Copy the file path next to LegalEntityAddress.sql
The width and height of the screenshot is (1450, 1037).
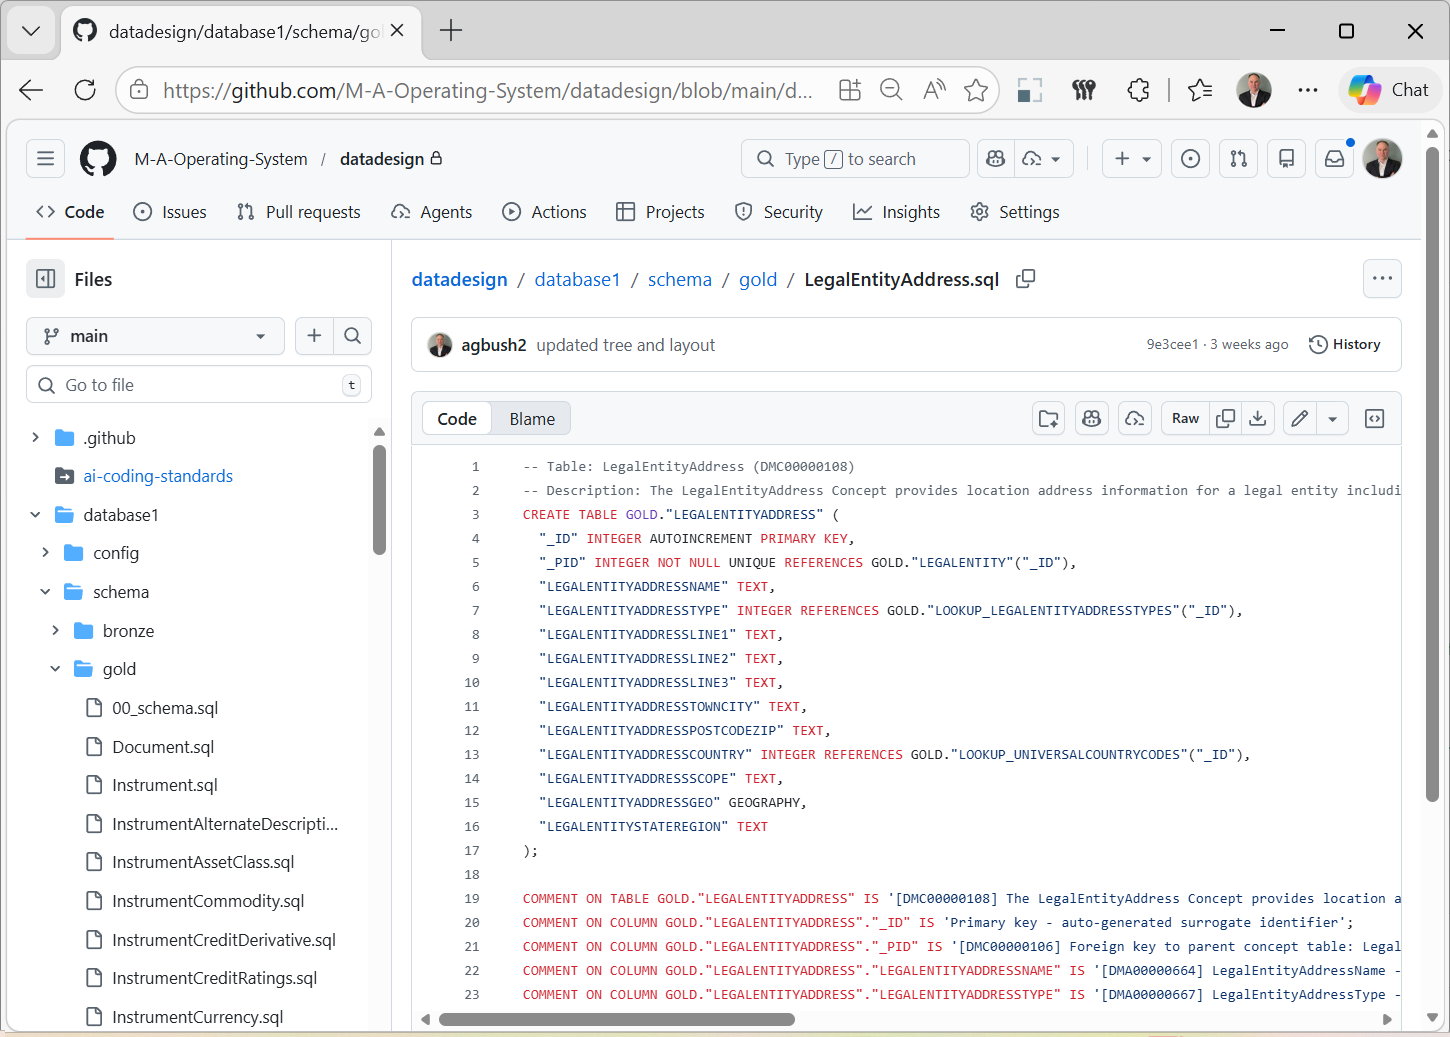(1025, 279)
